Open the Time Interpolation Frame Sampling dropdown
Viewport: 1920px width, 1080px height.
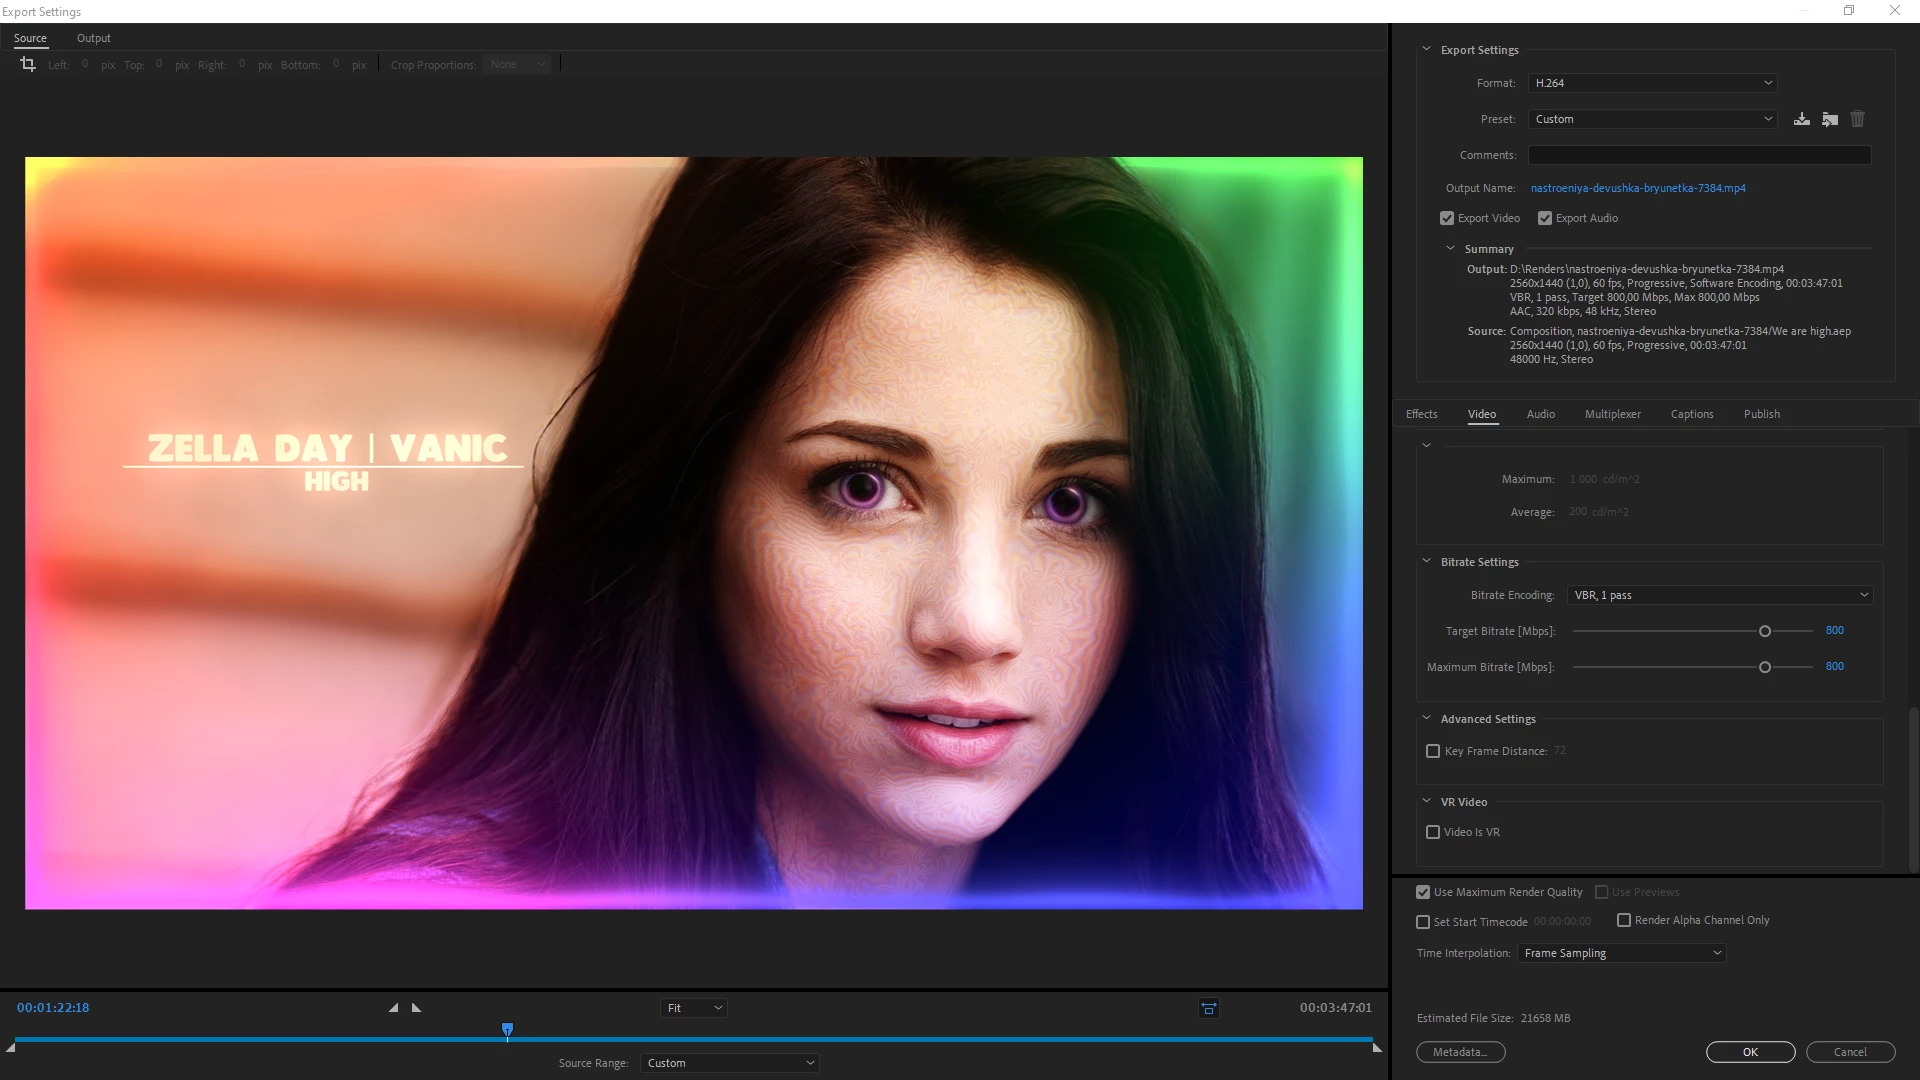pyautogui.click(x=1621, y=953)
